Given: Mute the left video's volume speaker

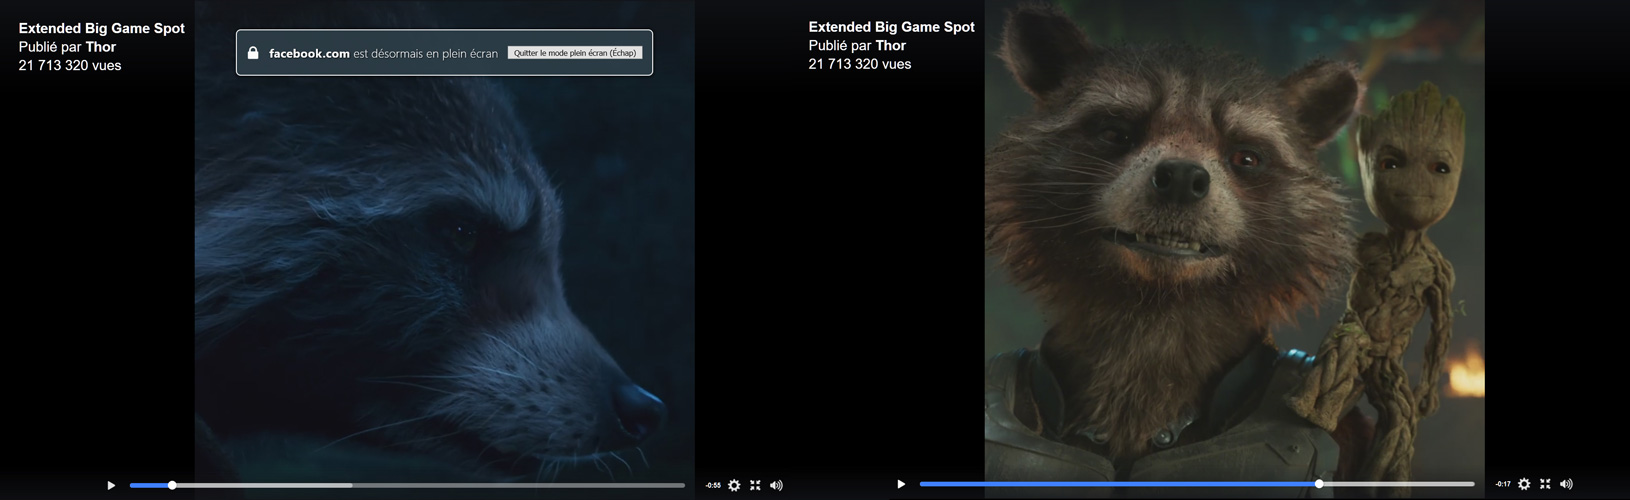Looking at the screenshot, I should (x=776, y=485).
